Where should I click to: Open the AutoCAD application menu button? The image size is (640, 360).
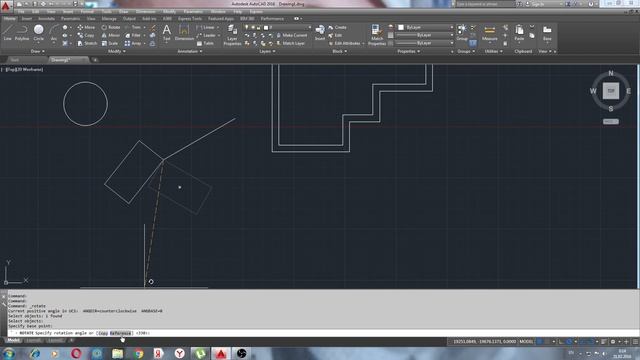click(6, 6)
